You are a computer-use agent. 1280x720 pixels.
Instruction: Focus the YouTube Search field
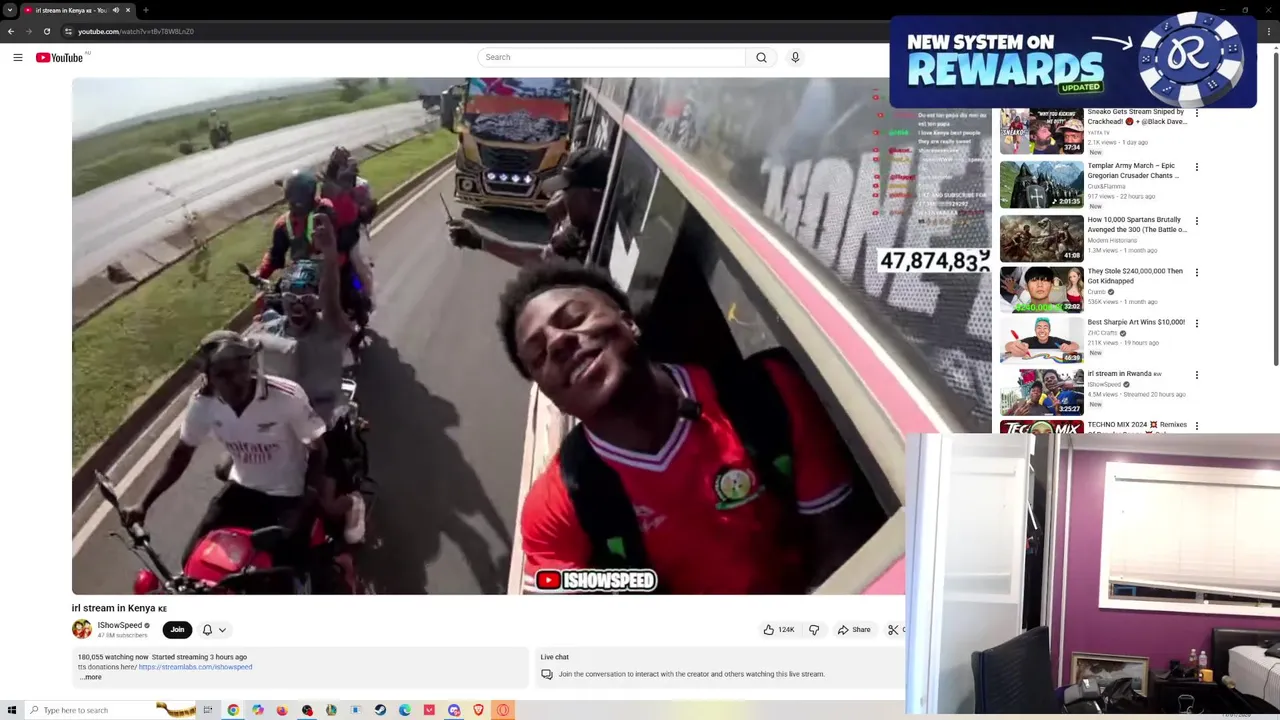[611, 57]
